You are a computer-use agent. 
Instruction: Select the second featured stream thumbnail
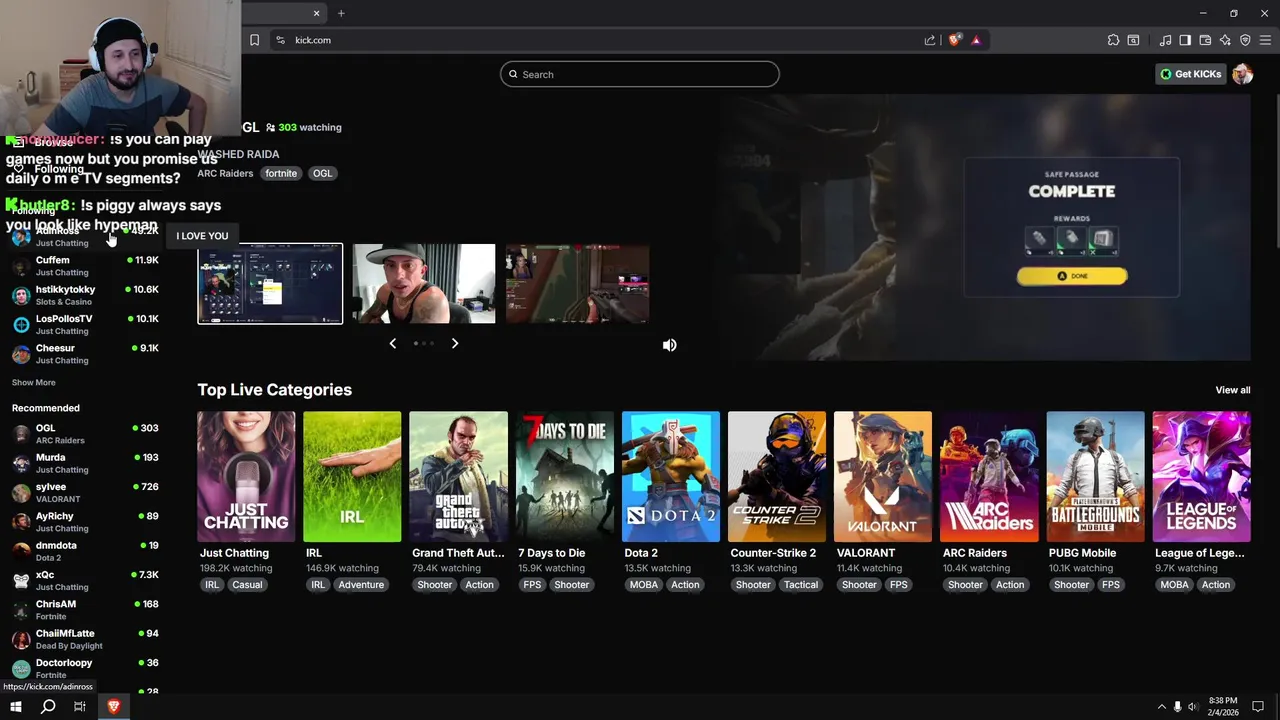[423, 284]
